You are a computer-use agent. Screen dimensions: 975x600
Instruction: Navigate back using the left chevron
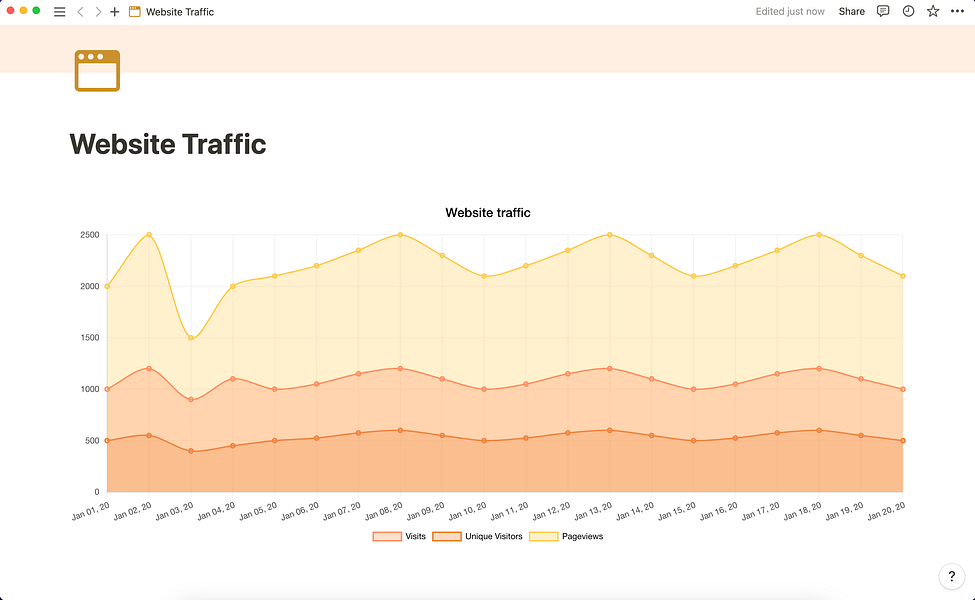click(80, 11)
